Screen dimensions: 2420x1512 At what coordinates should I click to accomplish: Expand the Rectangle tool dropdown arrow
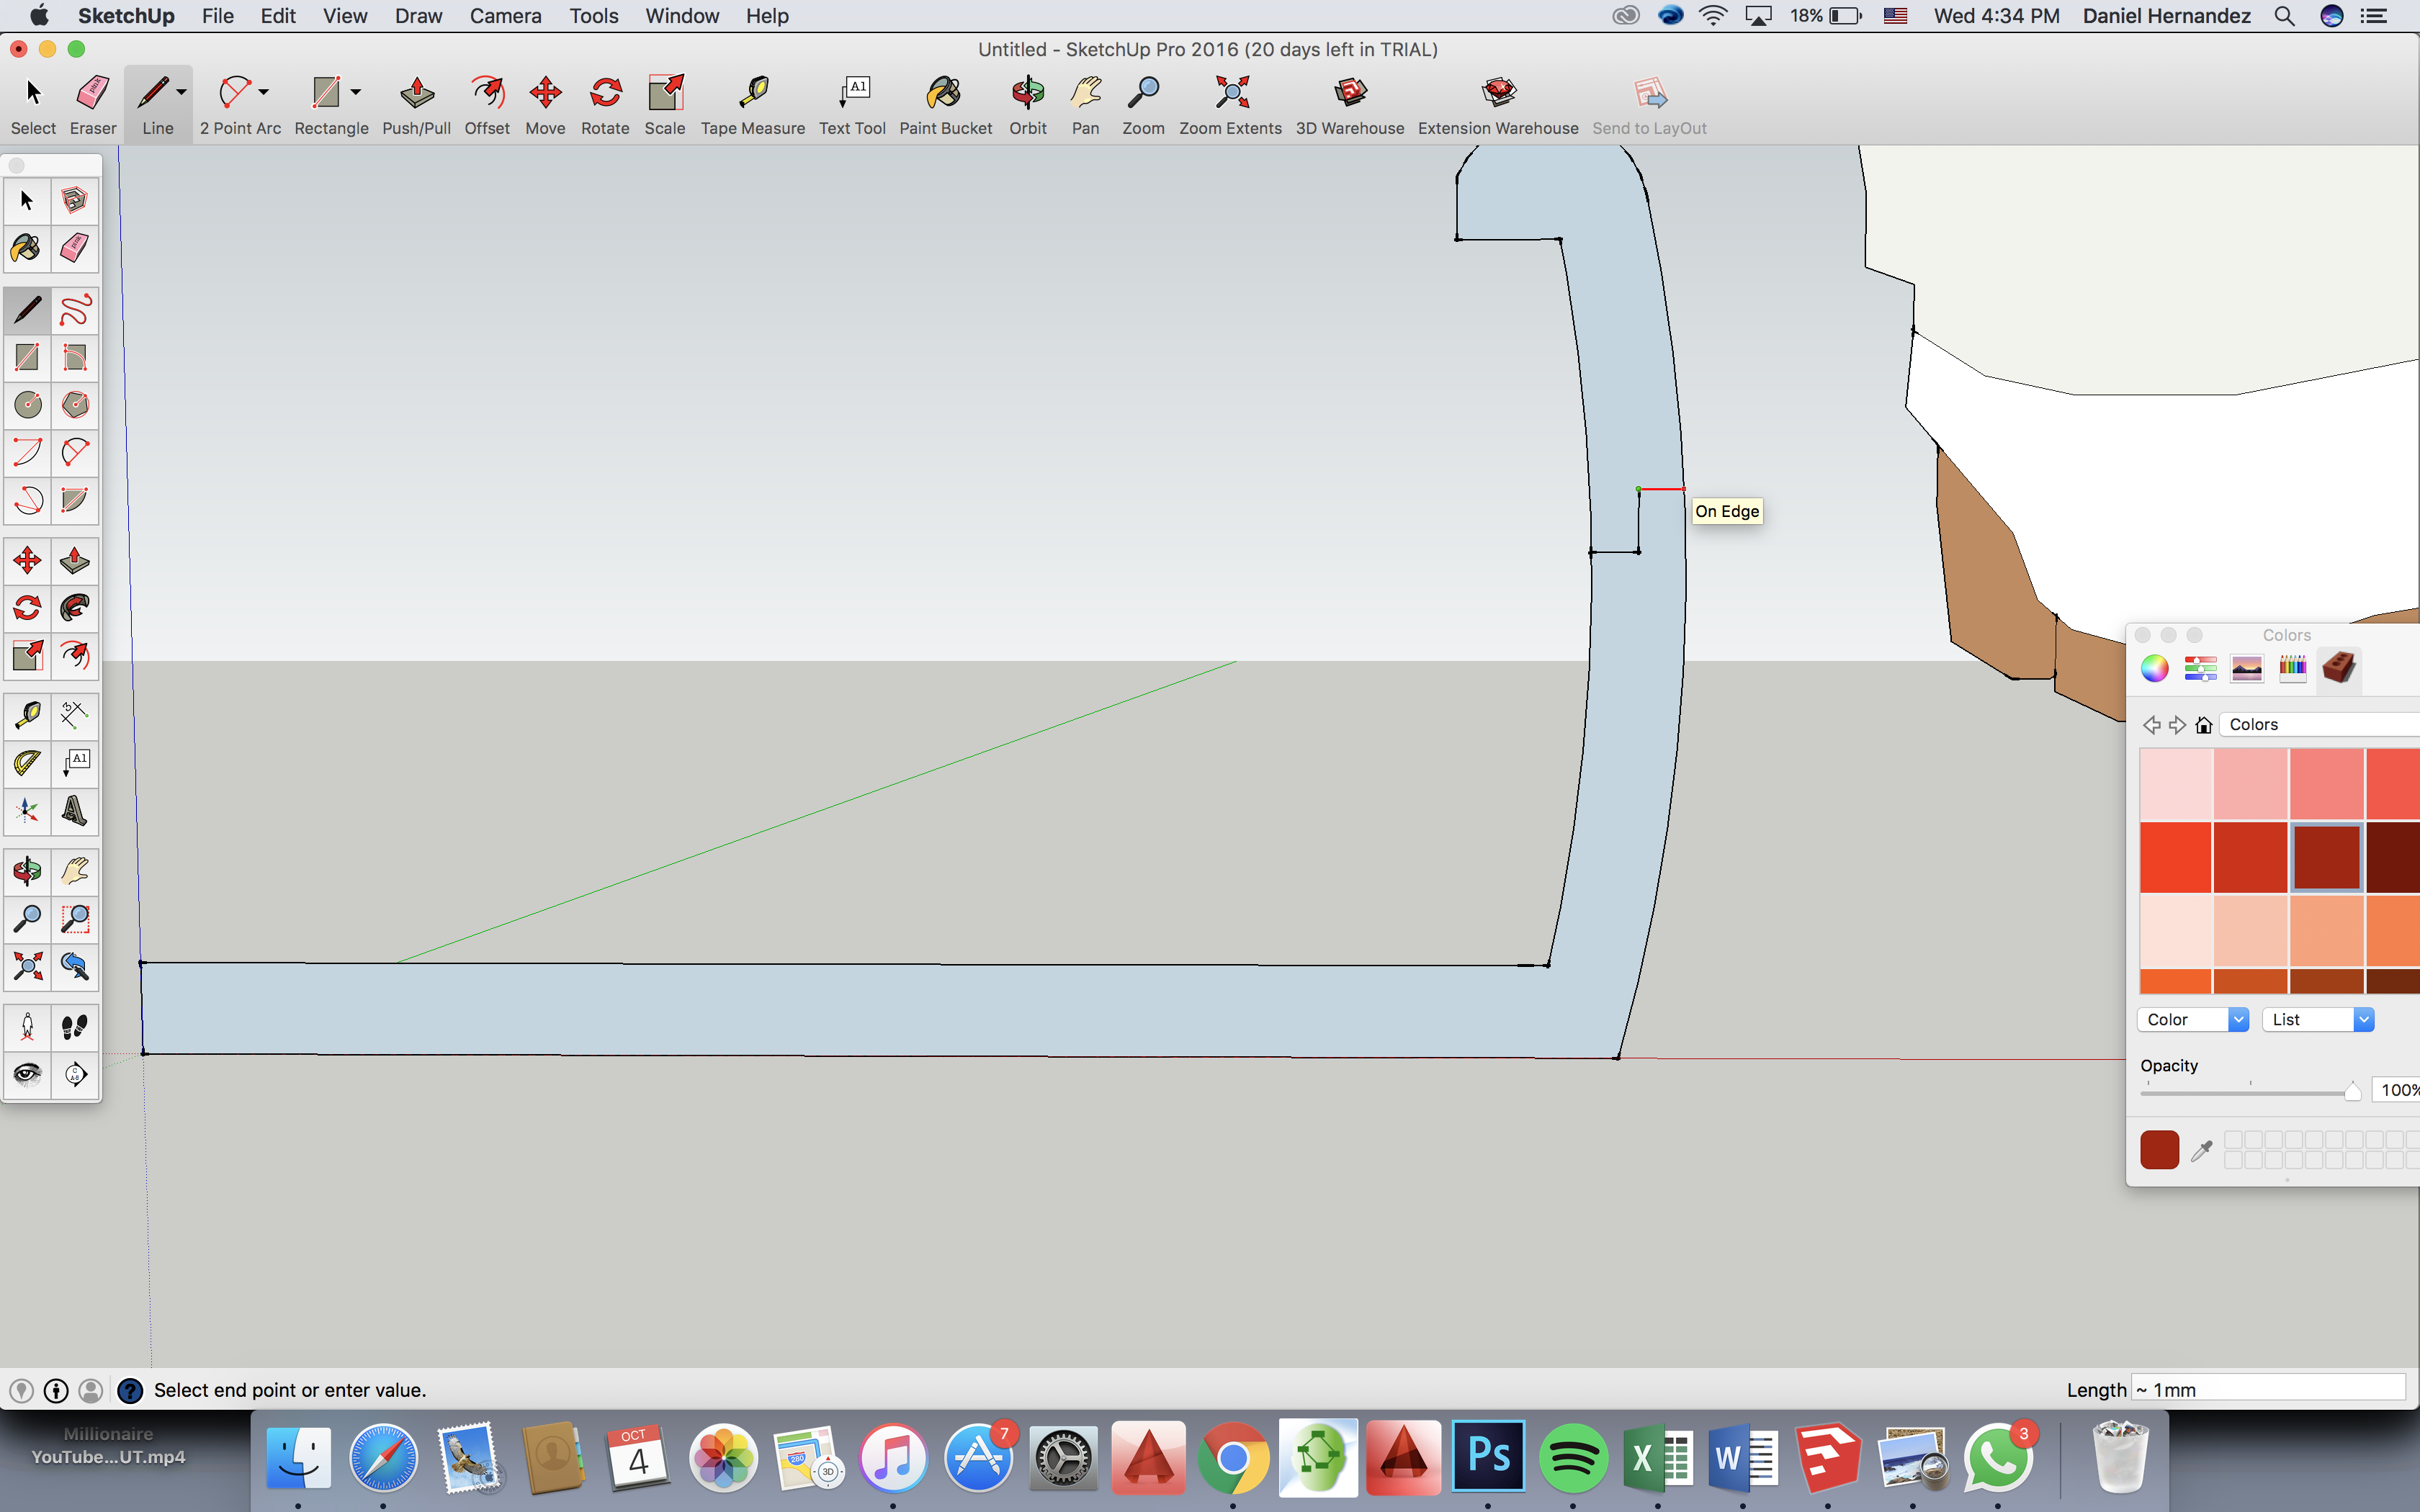click(x=355, y=92)
